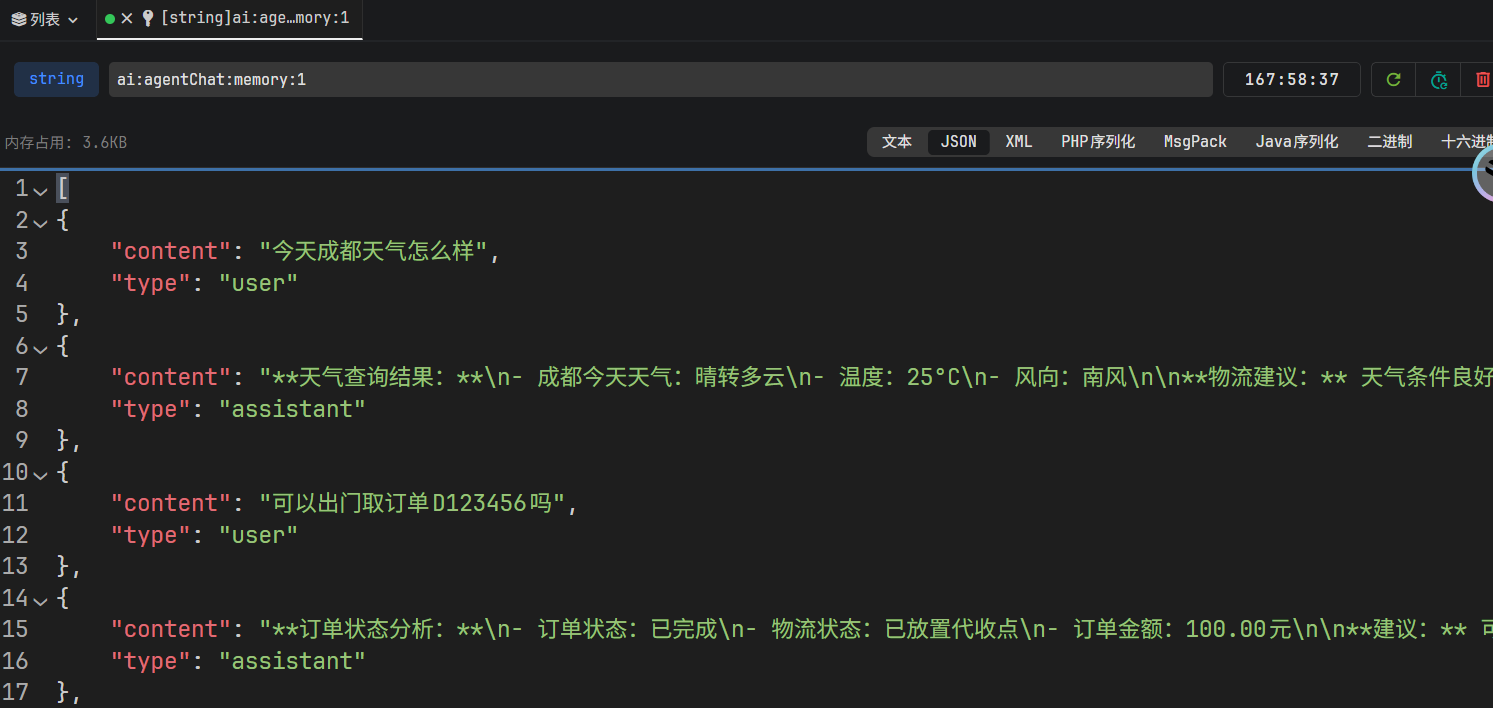Select the string type badge
Viewport: 1493px width, 708px height.
coord(56,79)
